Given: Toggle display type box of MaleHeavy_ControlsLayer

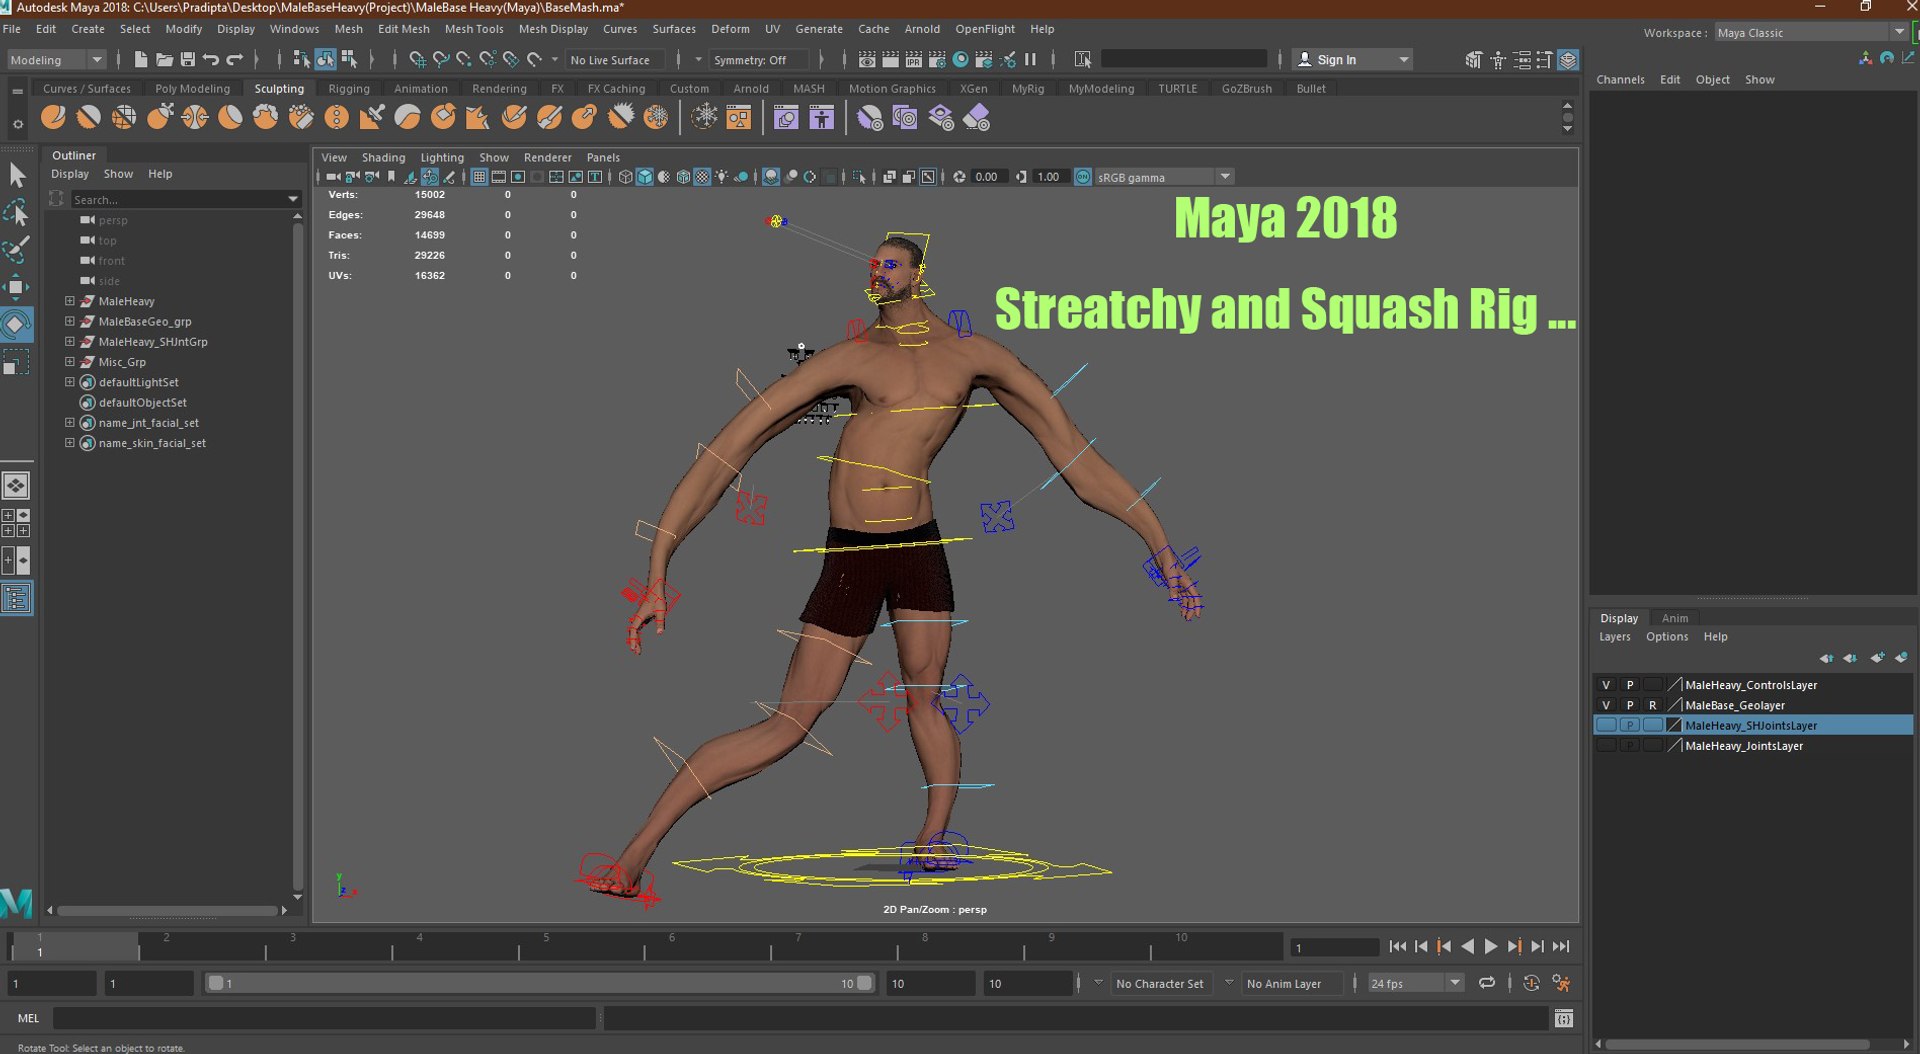Looking at the screenshot, I should coord(1653,685).
